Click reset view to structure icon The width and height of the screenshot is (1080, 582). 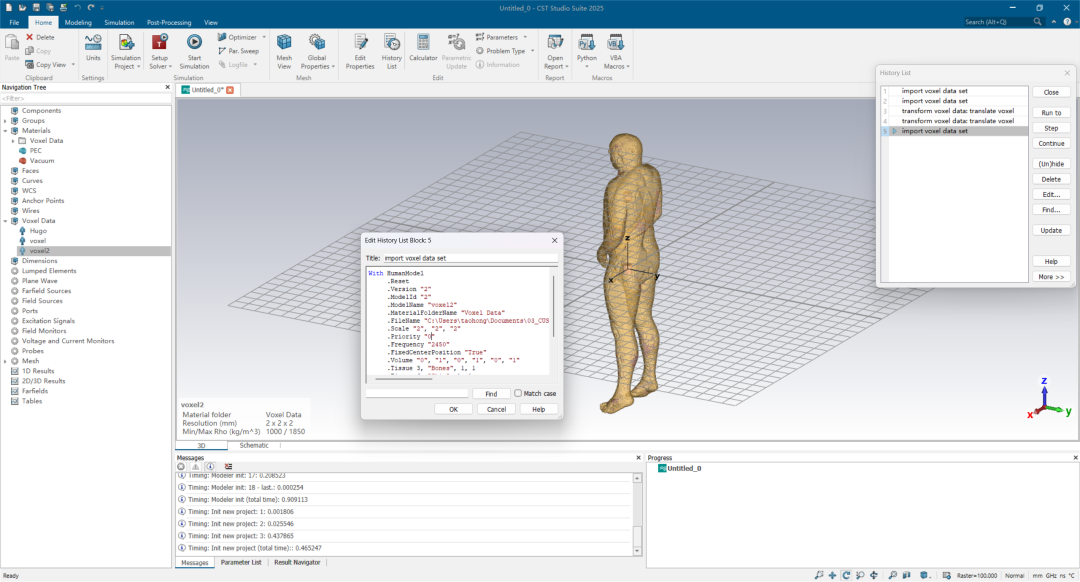click(x=893, y=575)
